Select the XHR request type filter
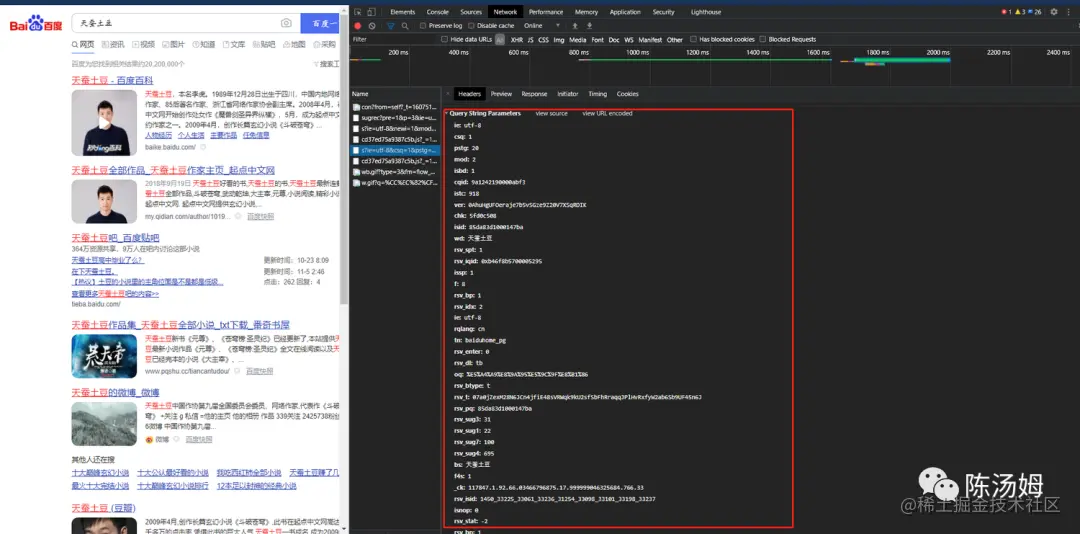 pos(517,40)
